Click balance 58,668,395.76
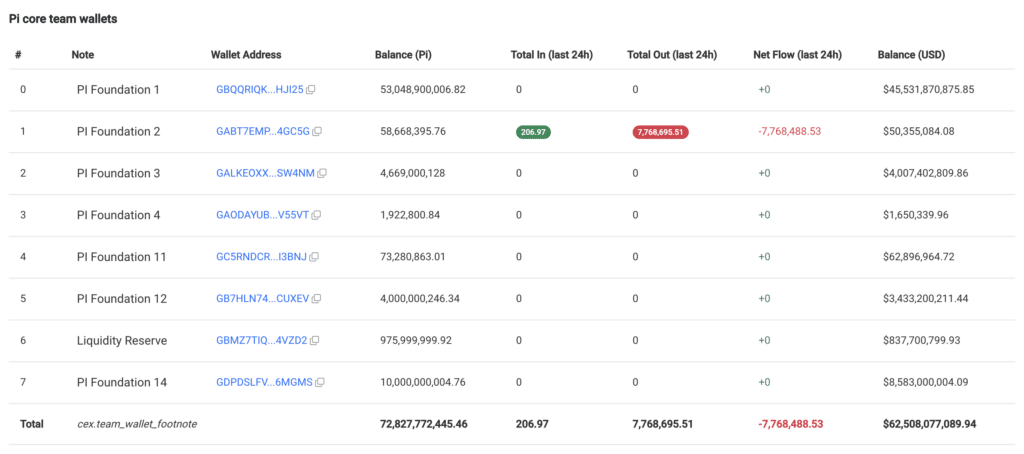Image resolution: width=1024 pixels, height=454 pixels. 413,132
